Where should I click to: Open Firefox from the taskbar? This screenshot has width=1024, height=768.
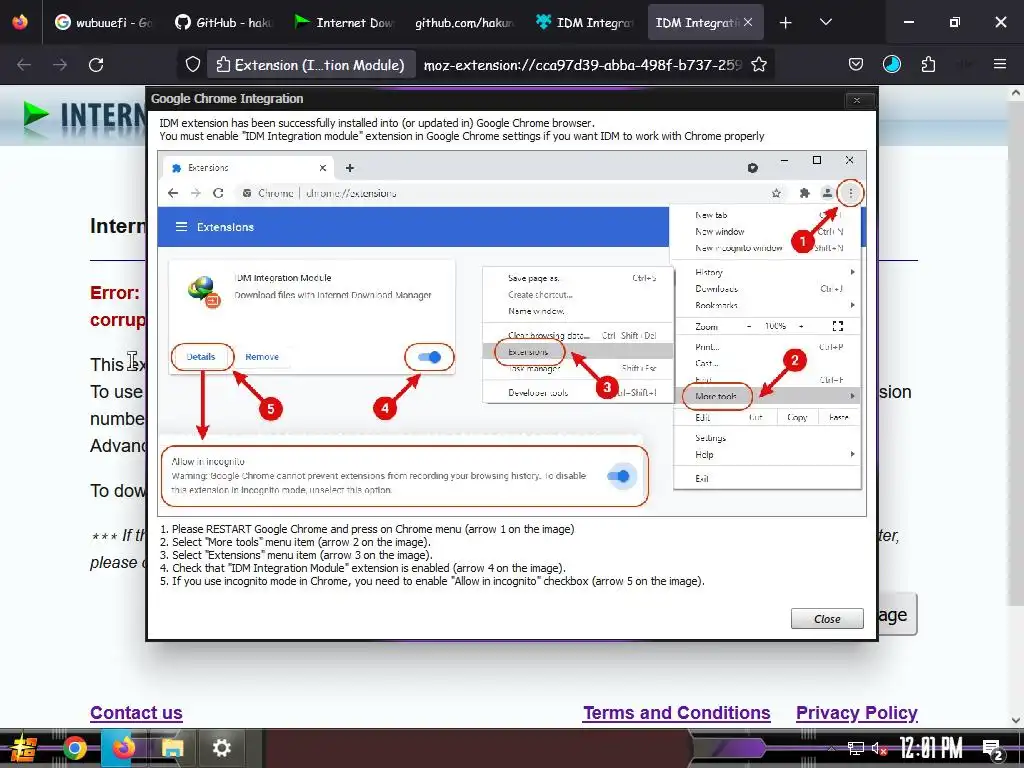pos(123,748)
